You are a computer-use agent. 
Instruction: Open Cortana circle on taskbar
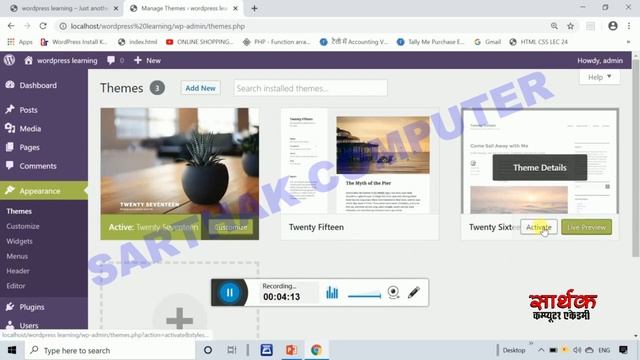click(208, 350)
